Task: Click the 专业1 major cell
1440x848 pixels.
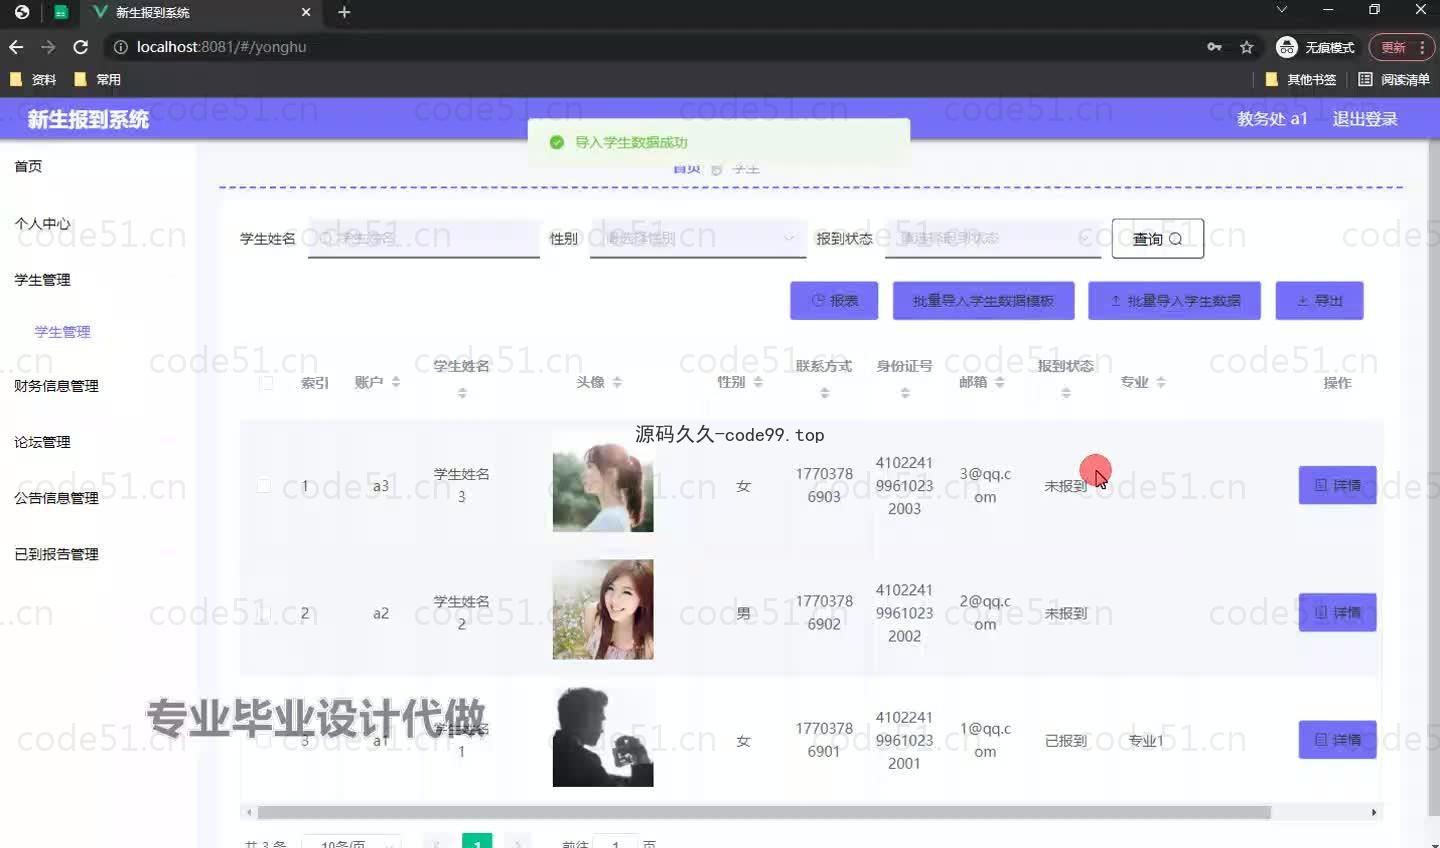Action: 1146,741
